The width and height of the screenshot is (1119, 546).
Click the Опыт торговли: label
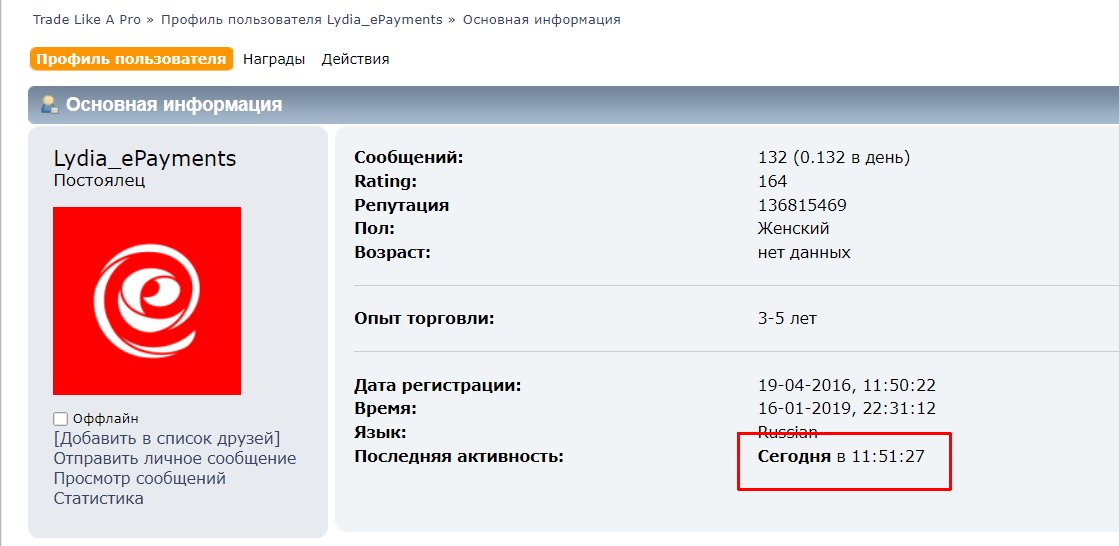coord(424,318)
